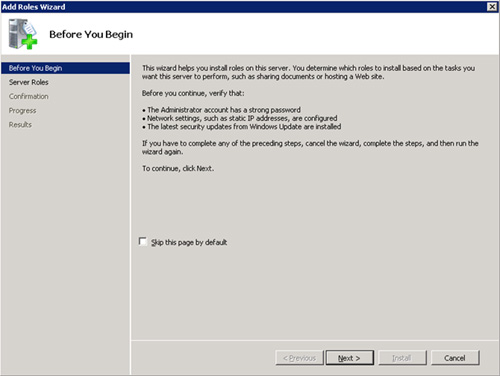The width and height of the screenshot is (500, 376).
Task: Click the 'Before you continue, verify that' line
Action: pos(193,93)
